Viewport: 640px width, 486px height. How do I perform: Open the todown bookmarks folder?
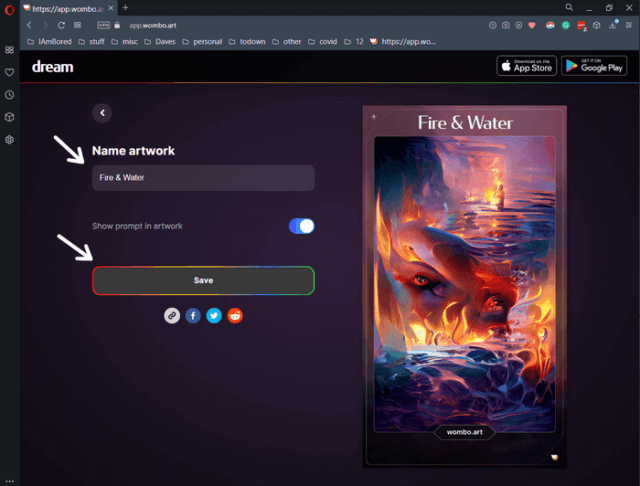coord(247,42)
